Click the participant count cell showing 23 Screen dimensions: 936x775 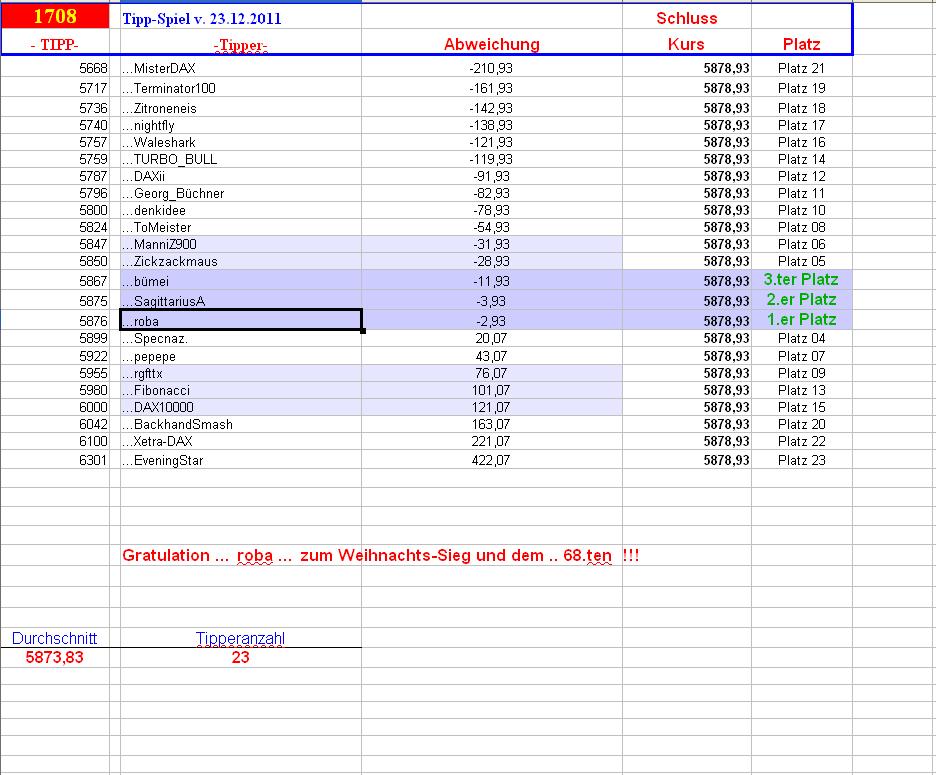tap(240, 658)
